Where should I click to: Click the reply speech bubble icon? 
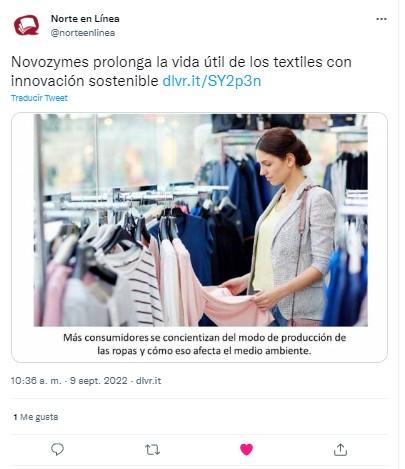pyautogui.click(x=57, y=449)
